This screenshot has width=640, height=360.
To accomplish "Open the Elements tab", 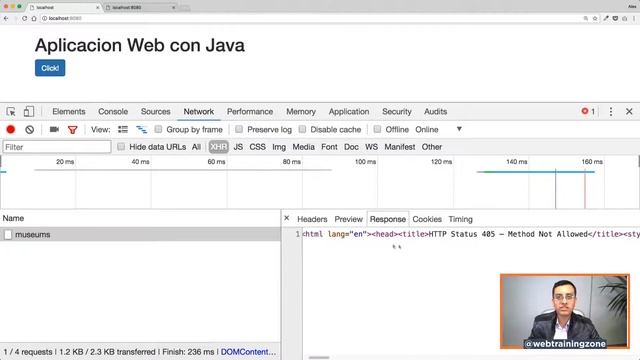I will click(69, 111).
